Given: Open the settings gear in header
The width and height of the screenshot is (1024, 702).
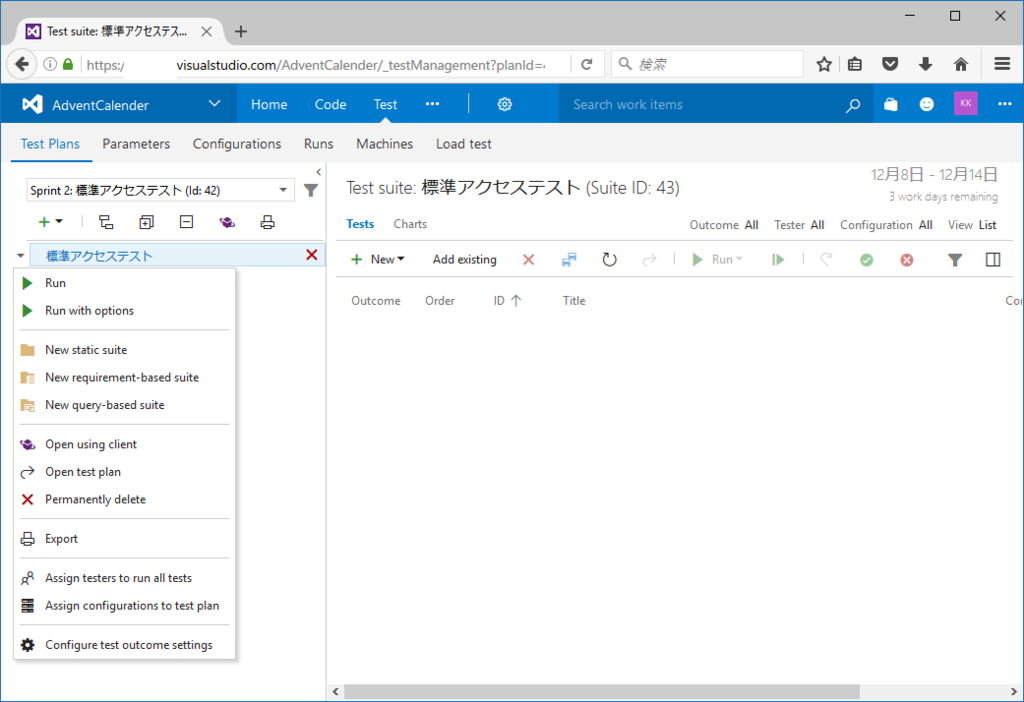Looking at the screenshot, I should click(x=504, y=104).
